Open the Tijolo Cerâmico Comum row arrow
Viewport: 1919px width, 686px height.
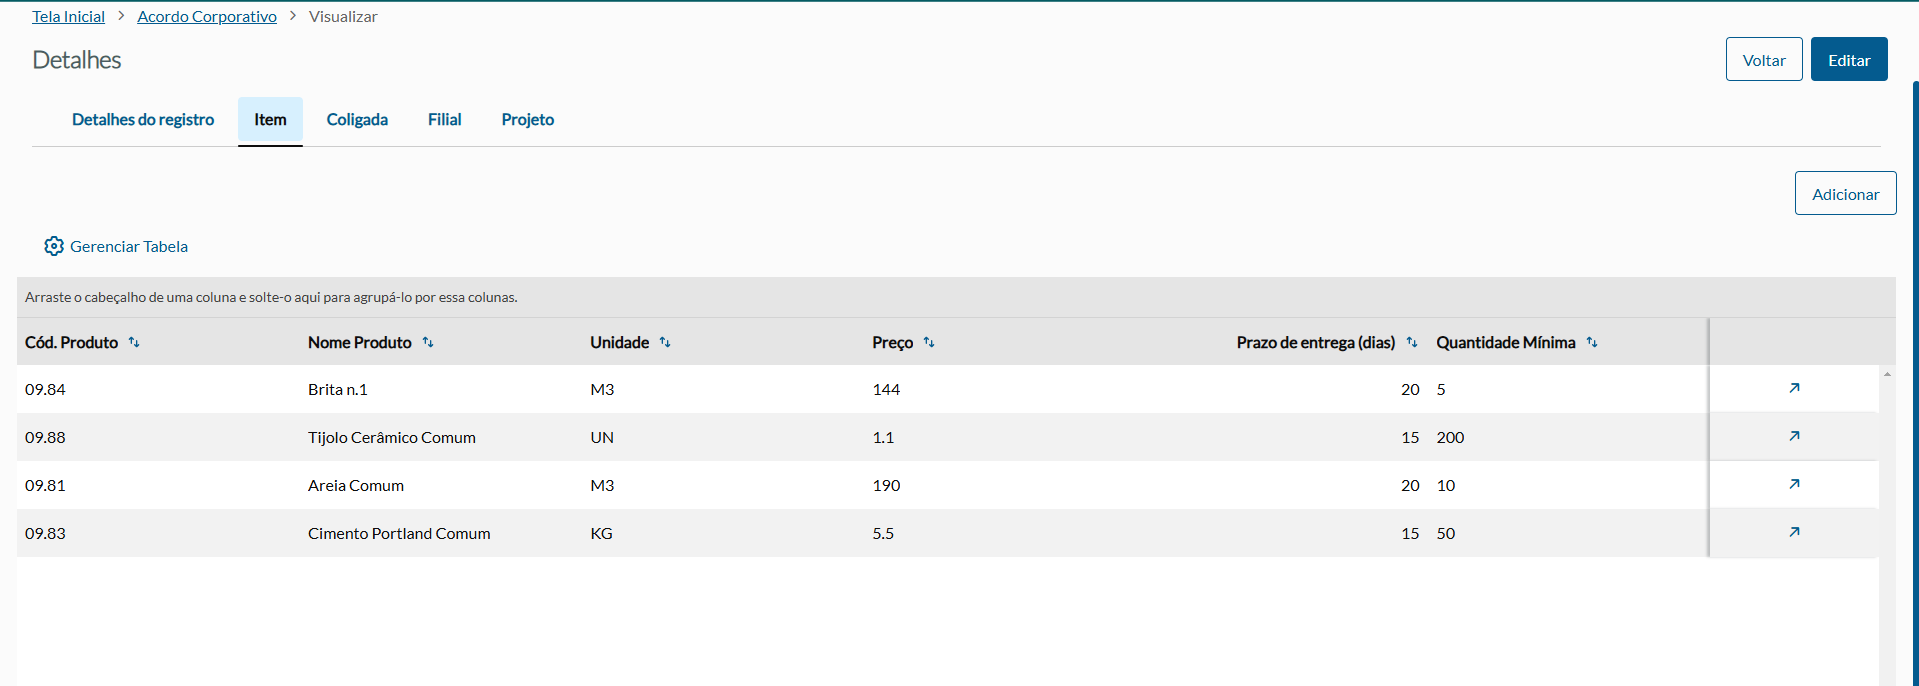tap(1794, 436)
